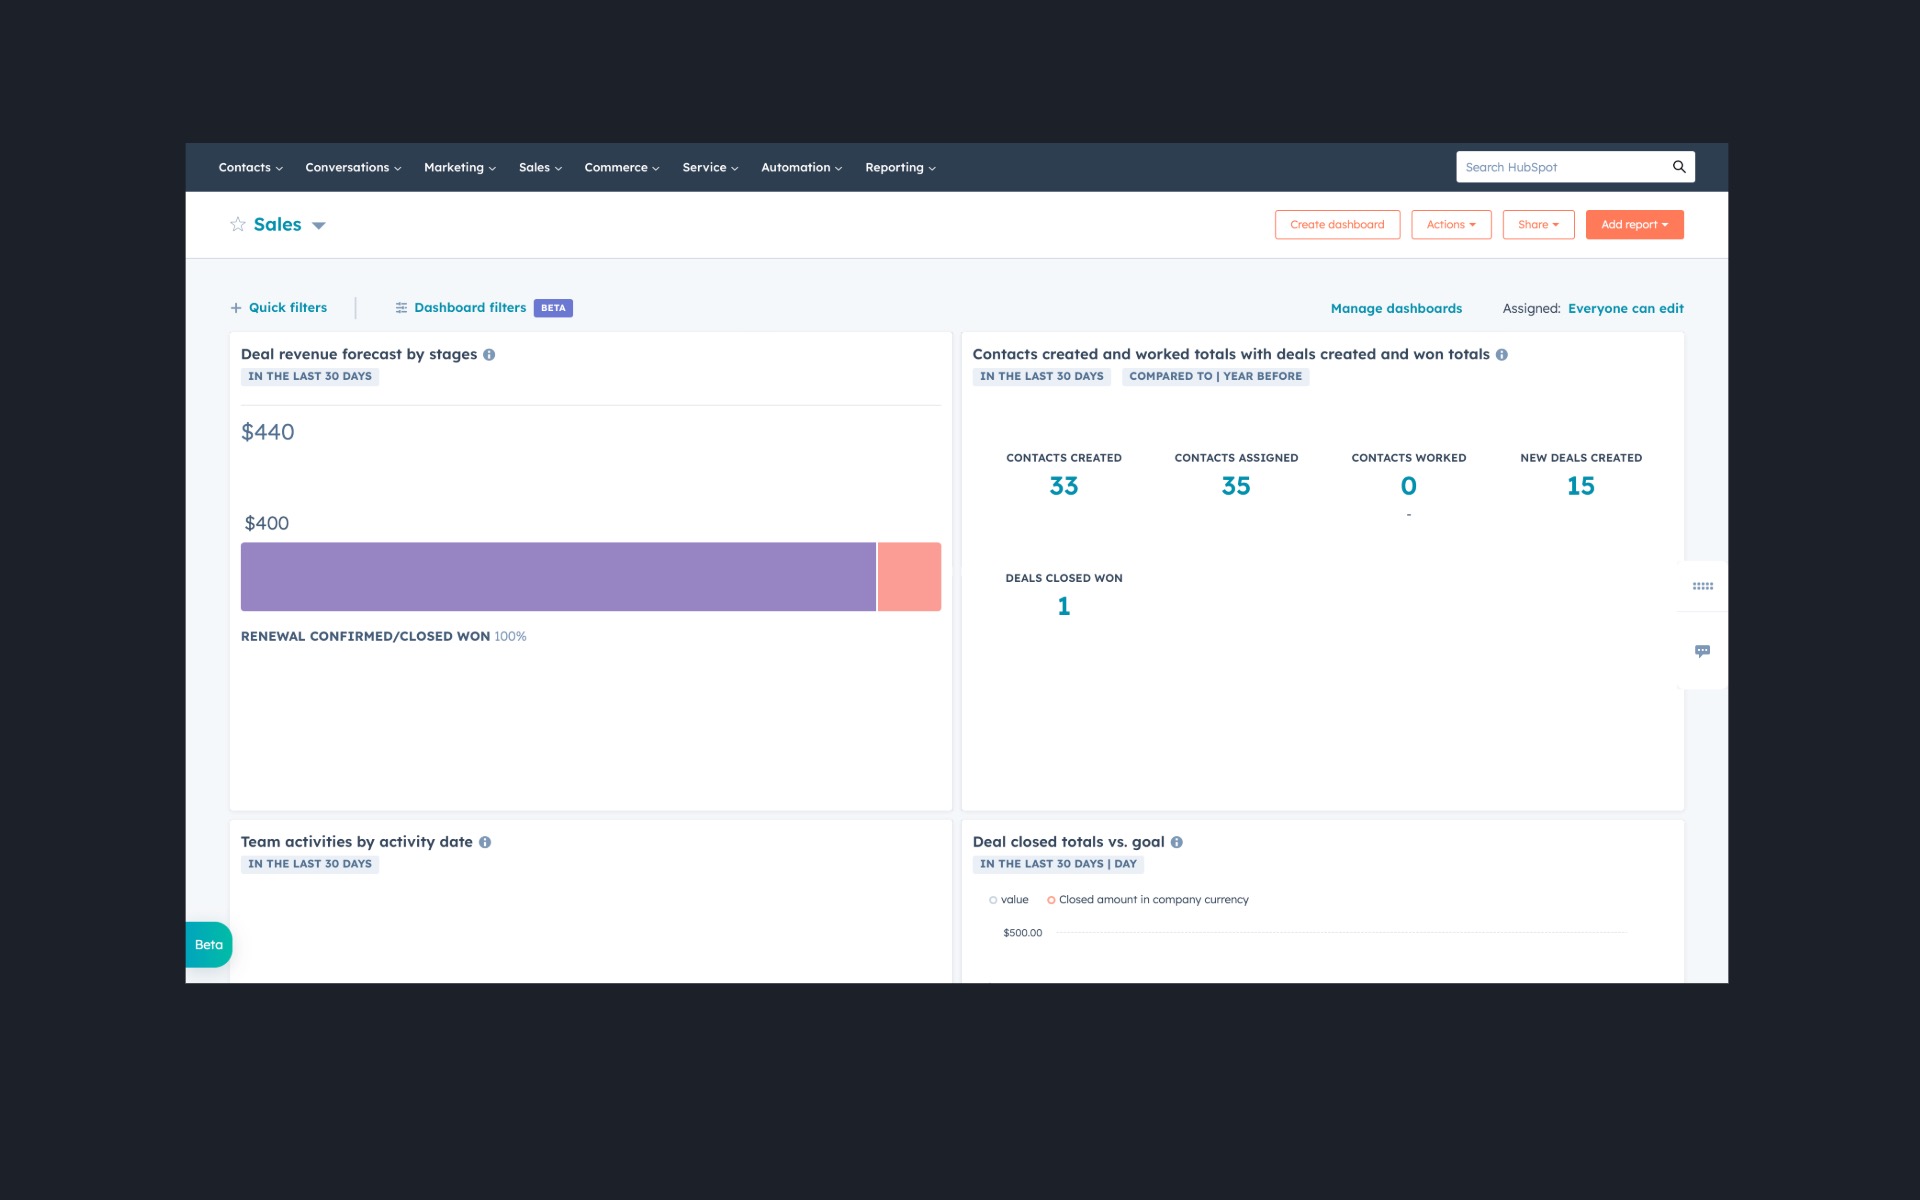Open the widgets grid icon on right edge
This screenshot has height=1200, width=1920.
pos(1702,585)
